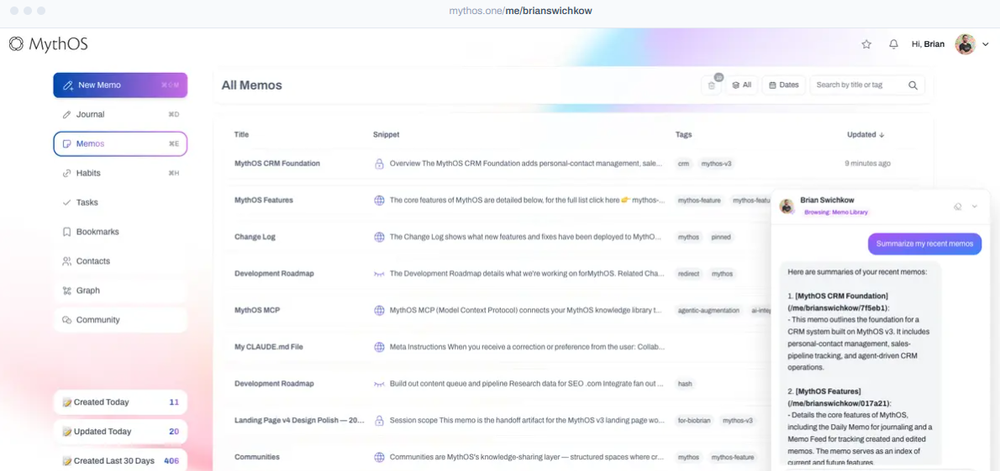The width and height of the screenshot is (1000, 471).
Task: Click the globe icon on My CLAUDE.md File row
Action: [379, 347]
